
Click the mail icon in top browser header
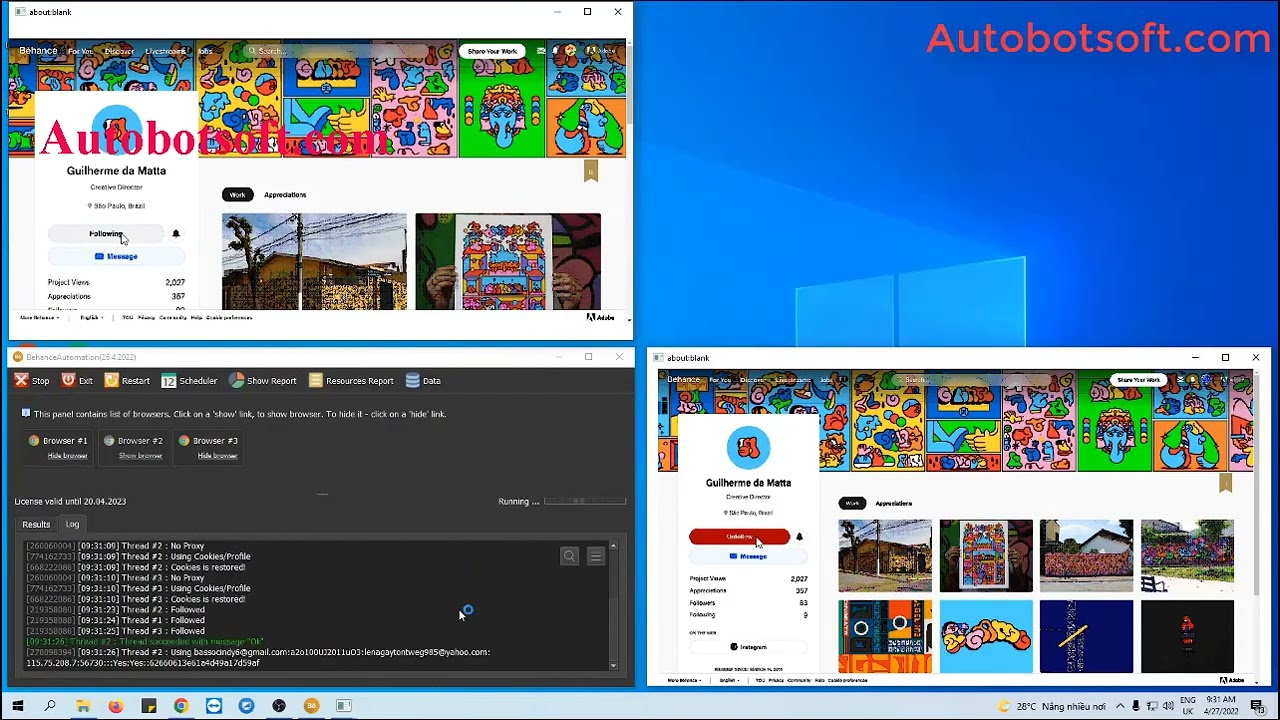coord(541,51)
